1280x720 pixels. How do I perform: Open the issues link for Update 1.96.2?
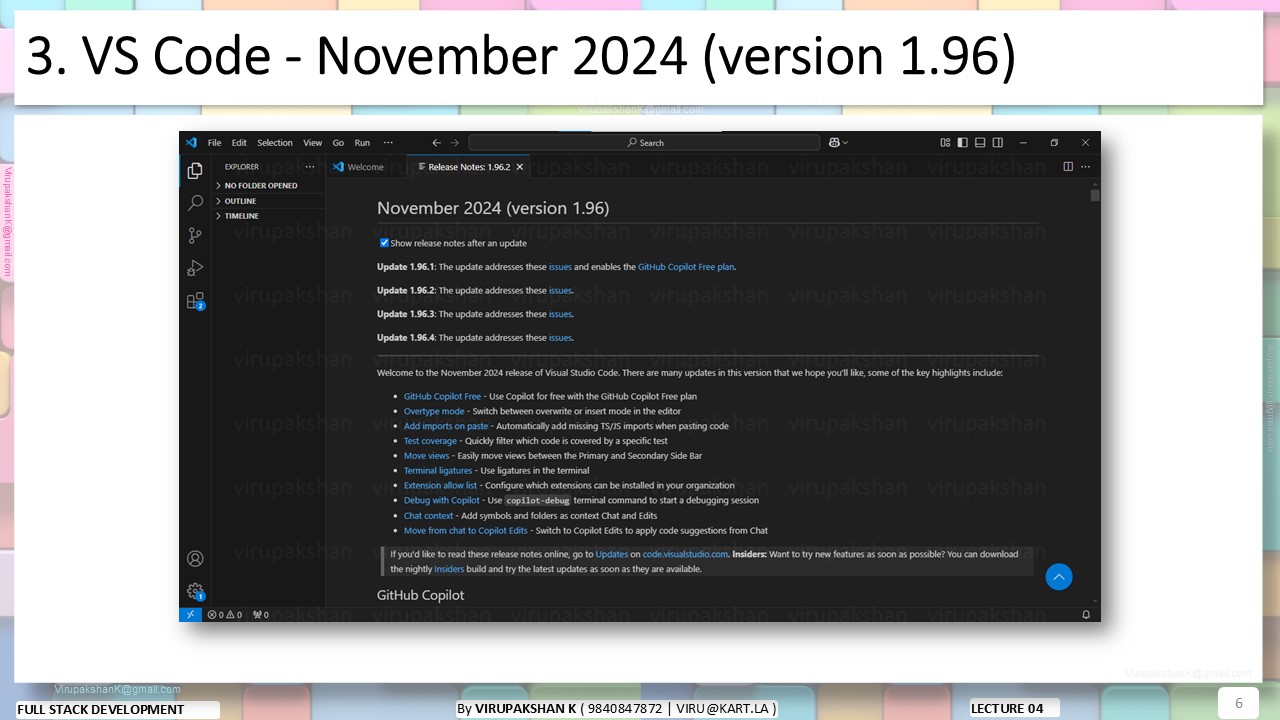pyautogui.click(x=560, y=290)
